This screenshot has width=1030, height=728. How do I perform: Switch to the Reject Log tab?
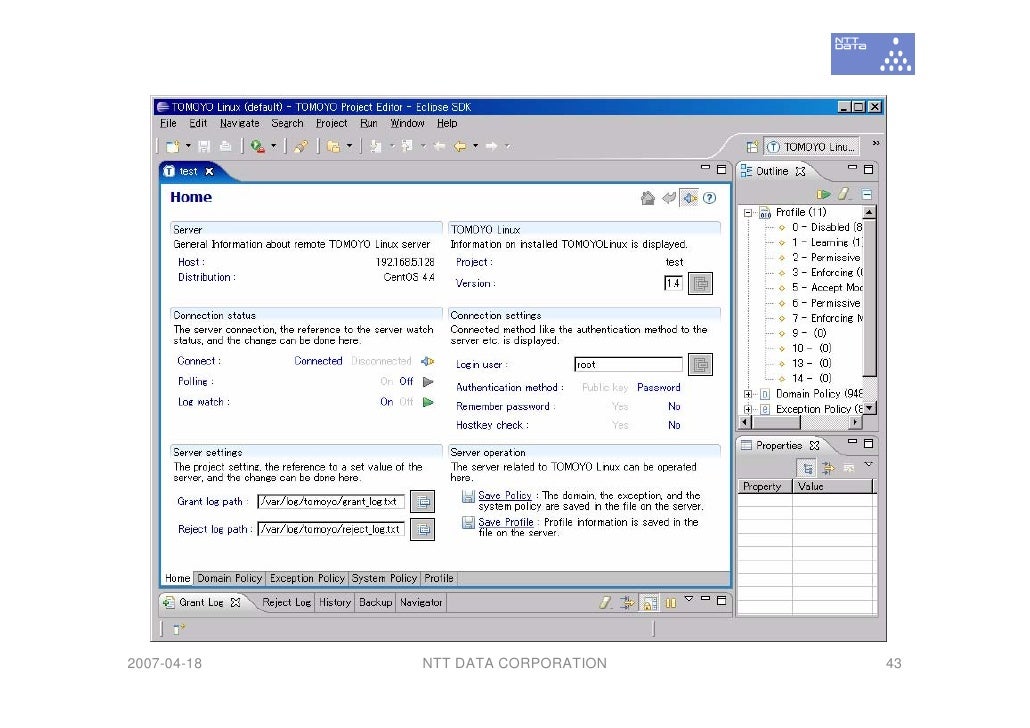286,603
